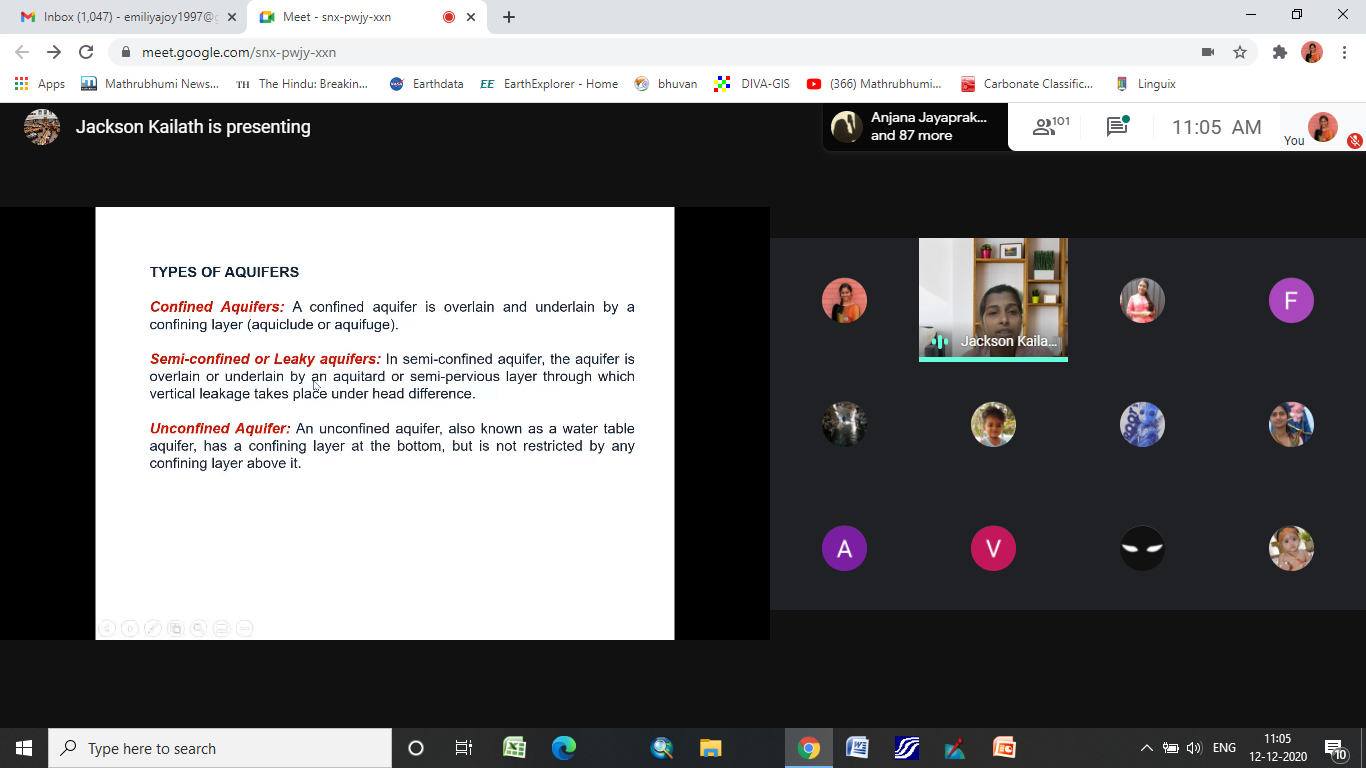Open Excel from the Windows taskbar
This screenshot has width=1366, height=768.
(x=514, y=748)
